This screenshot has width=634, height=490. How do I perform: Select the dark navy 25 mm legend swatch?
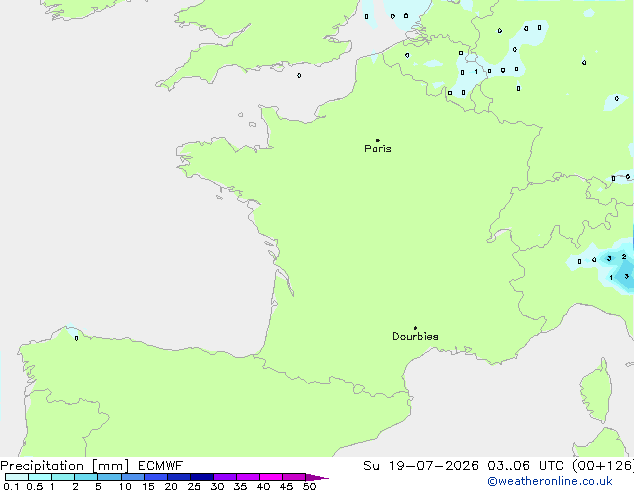tap(202, 477)
